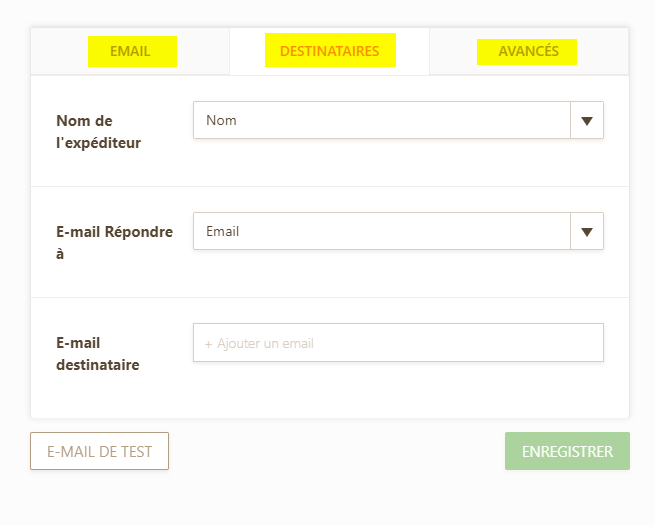
Task: Select the Nom text in sender field
Action: (x=221, y=120)
